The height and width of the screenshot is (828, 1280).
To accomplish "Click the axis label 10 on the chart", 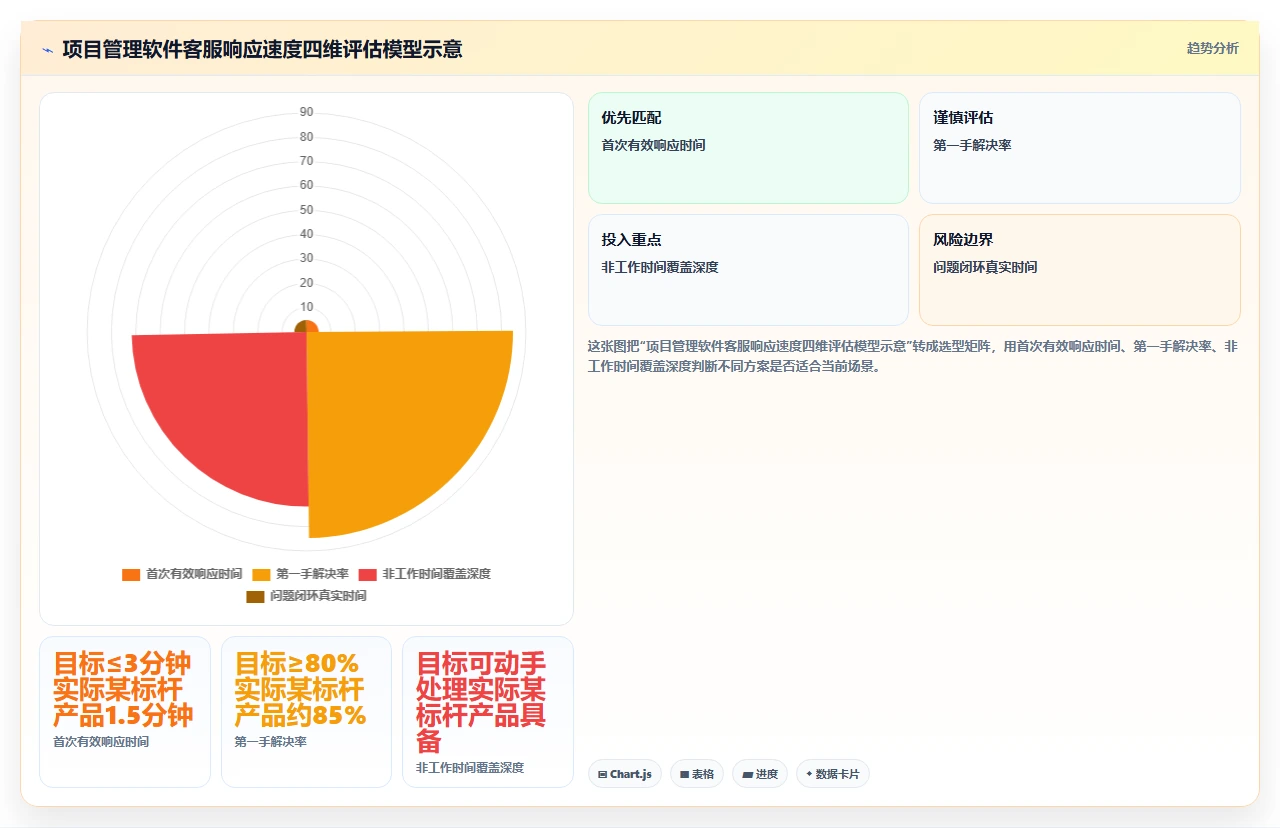I will [x=306, y=307].
